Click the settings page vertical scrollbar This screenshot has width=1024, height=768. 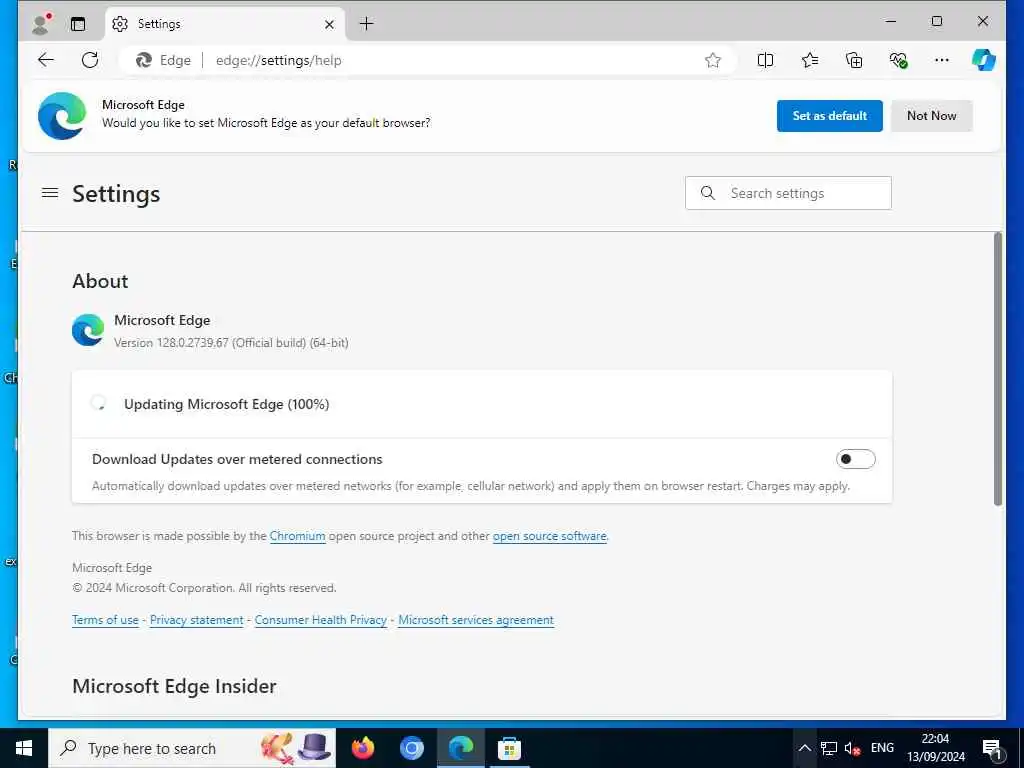(x=997, y=369)
